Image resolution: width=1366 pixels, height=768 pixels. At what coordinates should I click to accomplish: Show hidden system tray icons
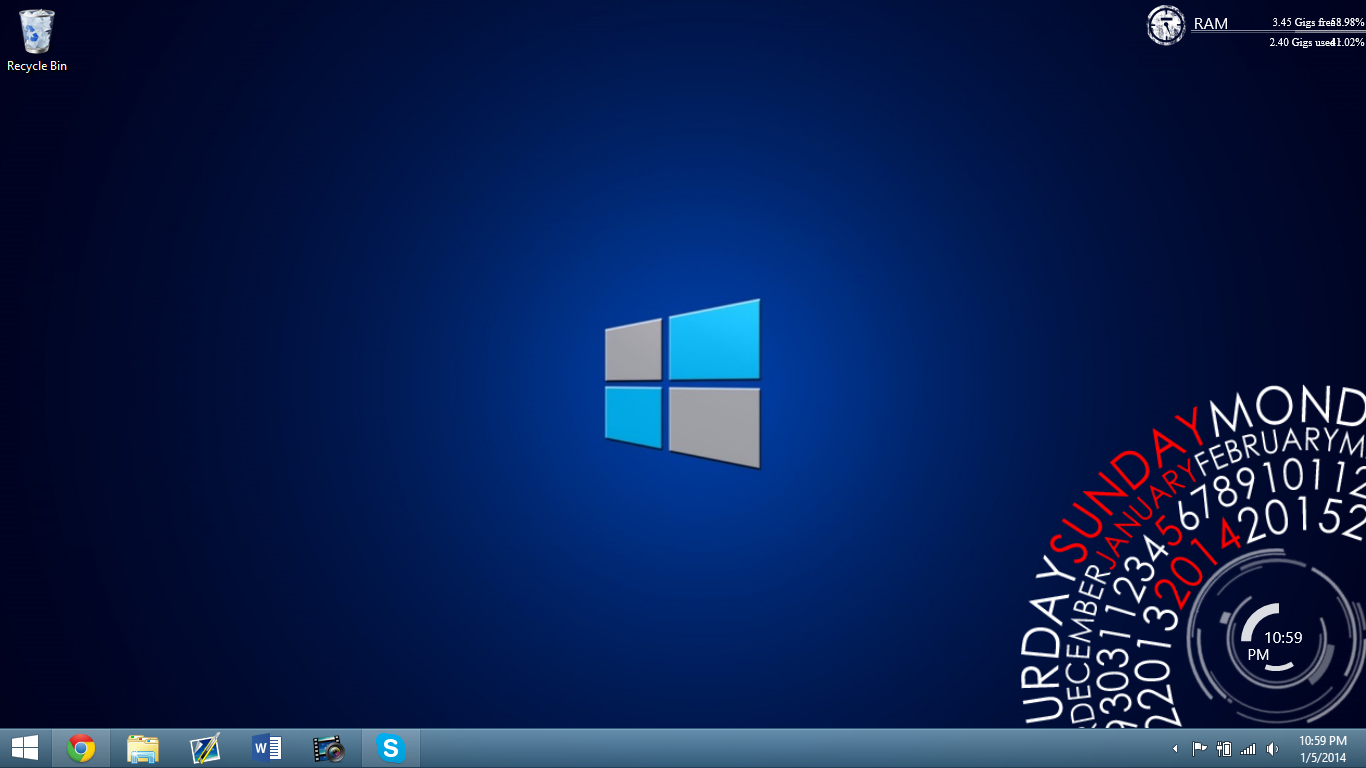1175,749
